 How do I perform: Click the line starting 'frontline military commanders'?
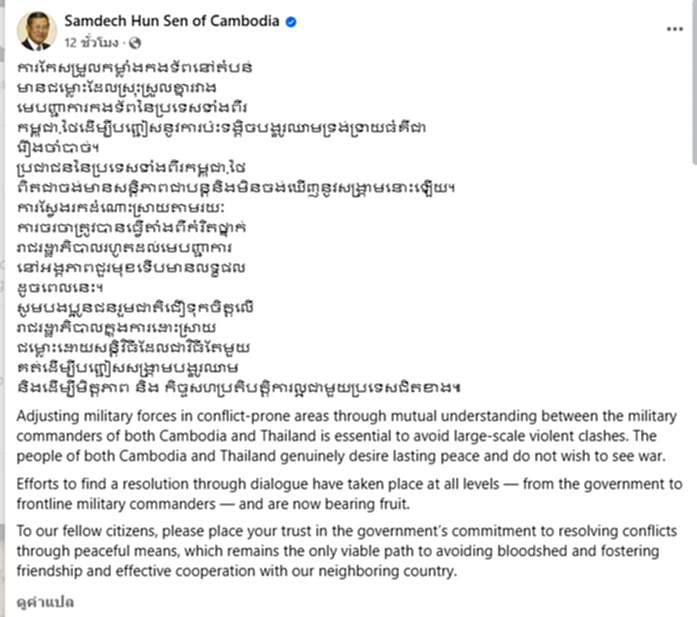(x=213, y=504)
